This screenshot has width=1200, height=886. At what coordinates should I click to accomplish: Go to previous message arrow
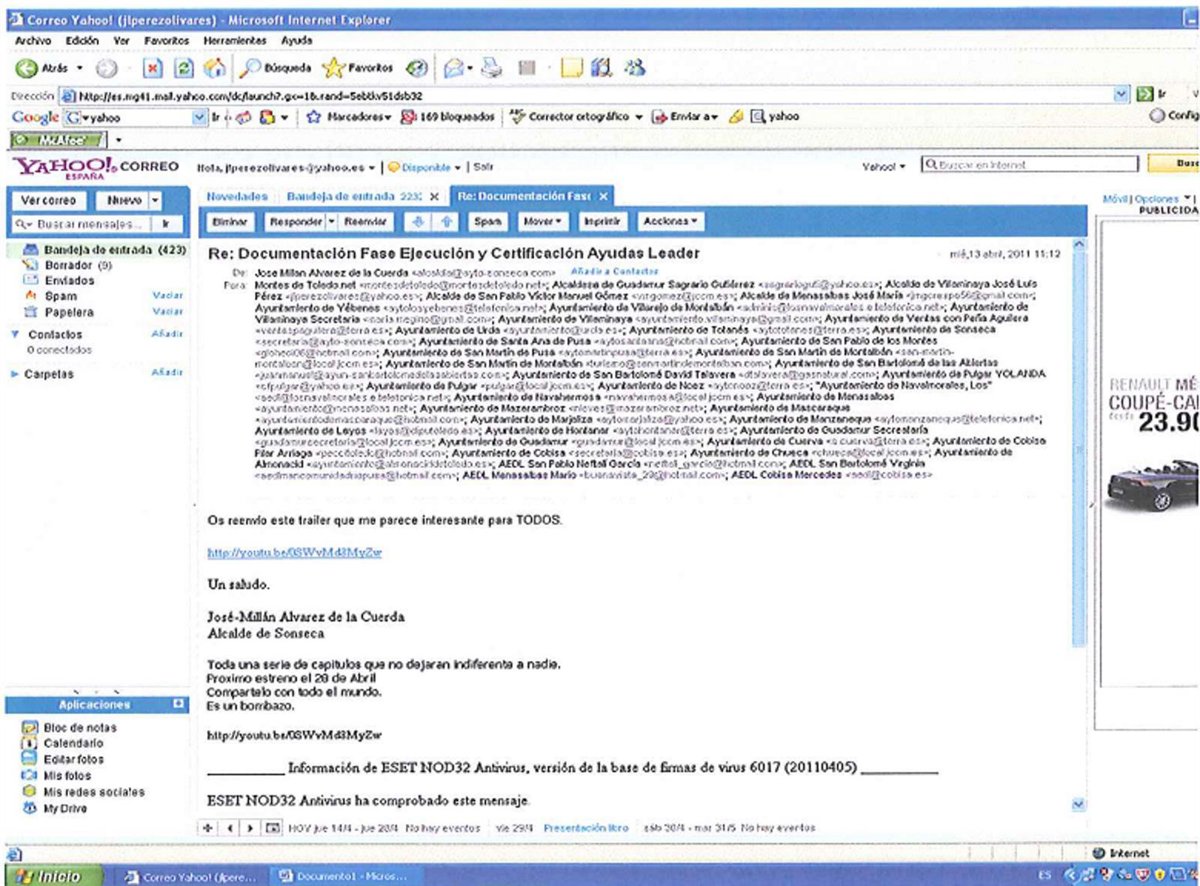click(421, 219)
